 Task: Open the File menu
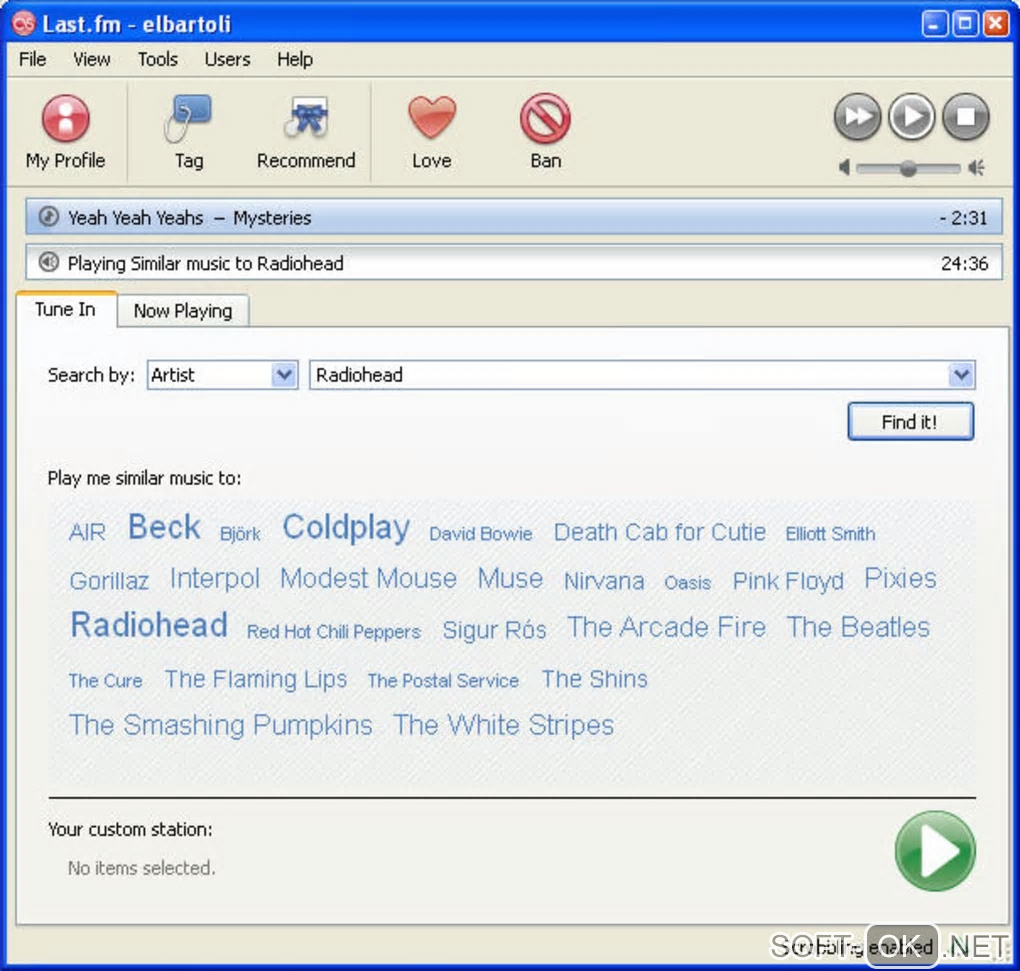click(x=33, y=59)
